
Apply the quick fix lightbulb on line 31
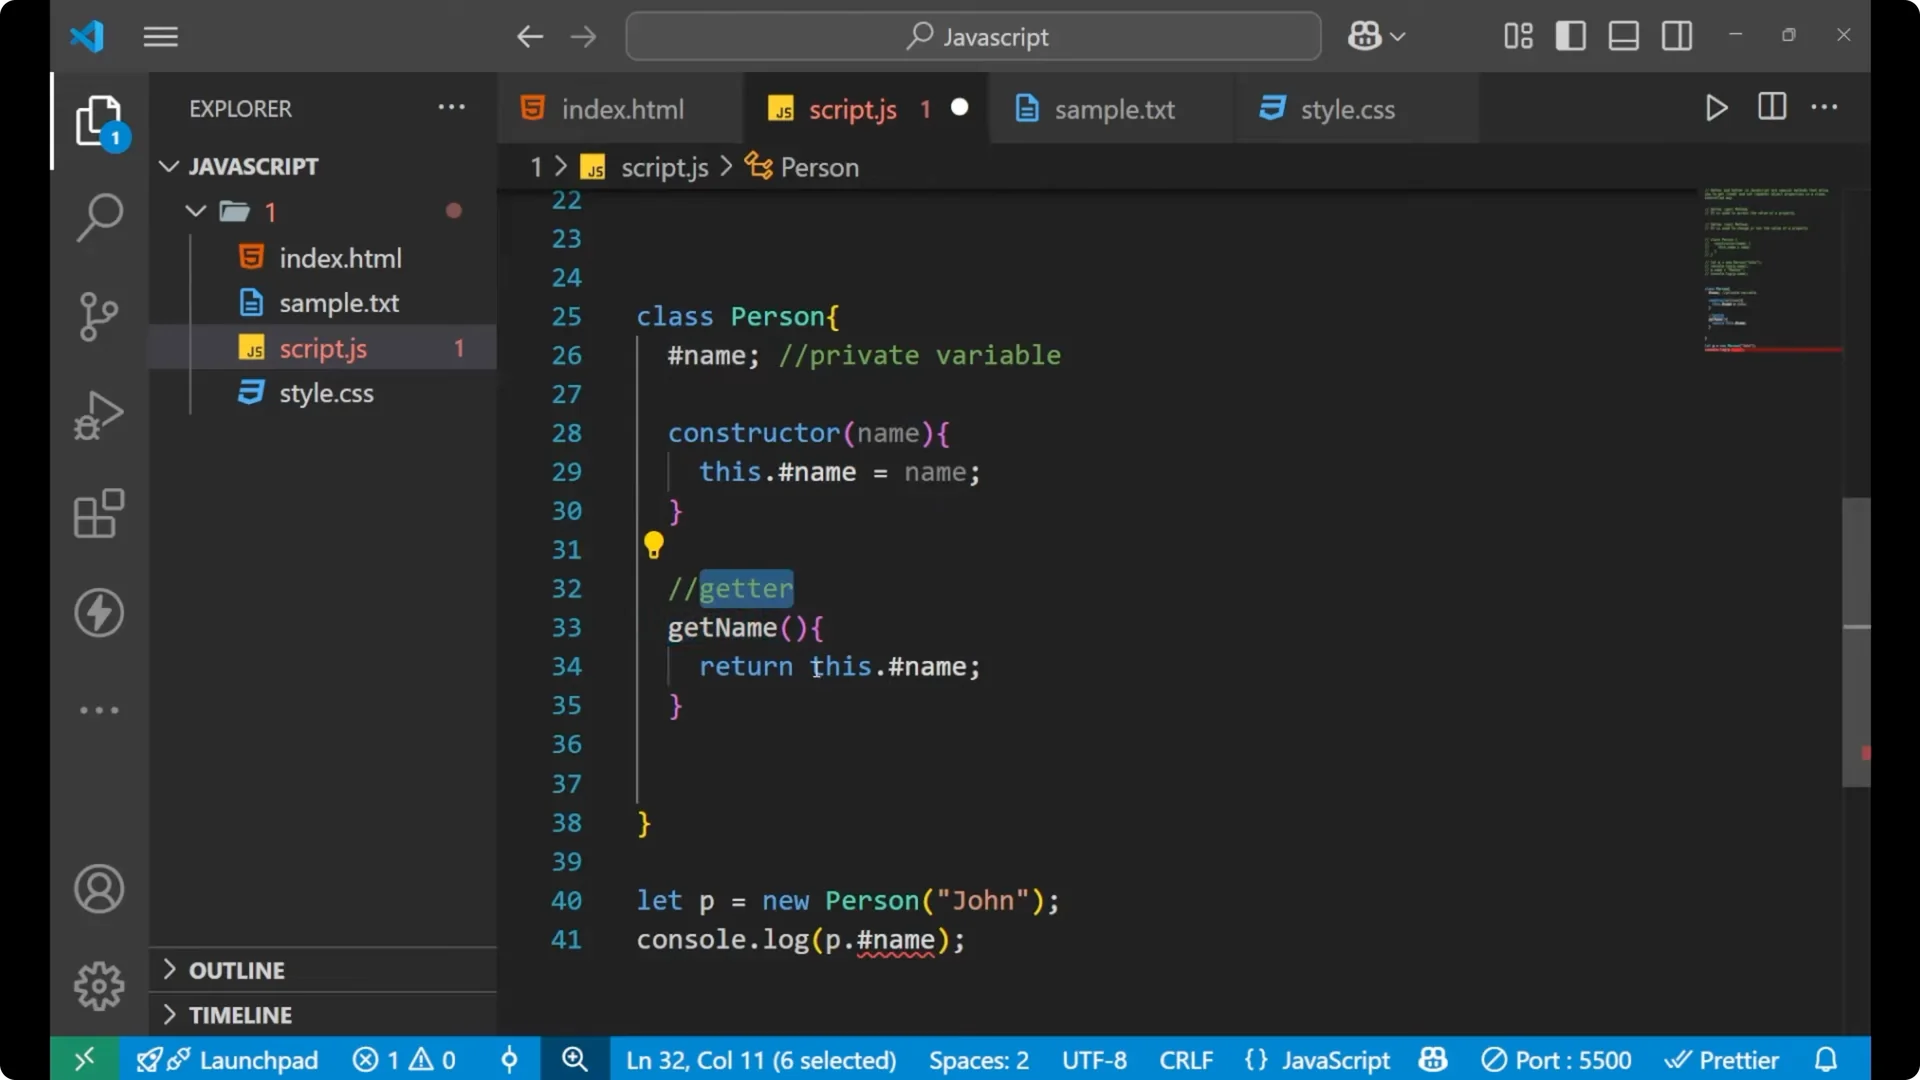click(653, 545)
